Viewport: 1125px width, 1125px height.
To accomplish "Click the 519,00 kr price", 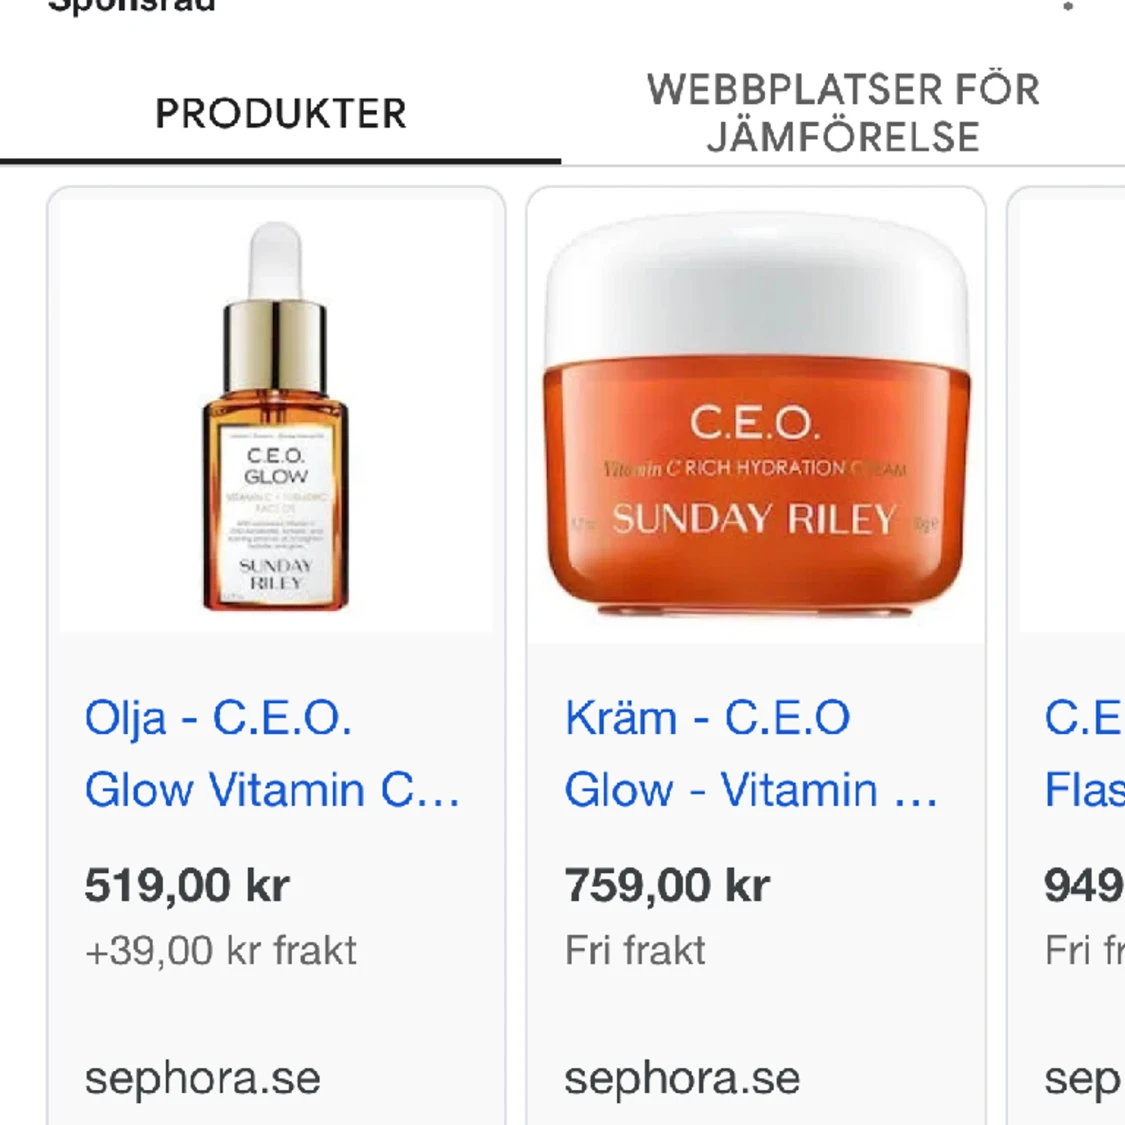I will click(x=187, y=885).
